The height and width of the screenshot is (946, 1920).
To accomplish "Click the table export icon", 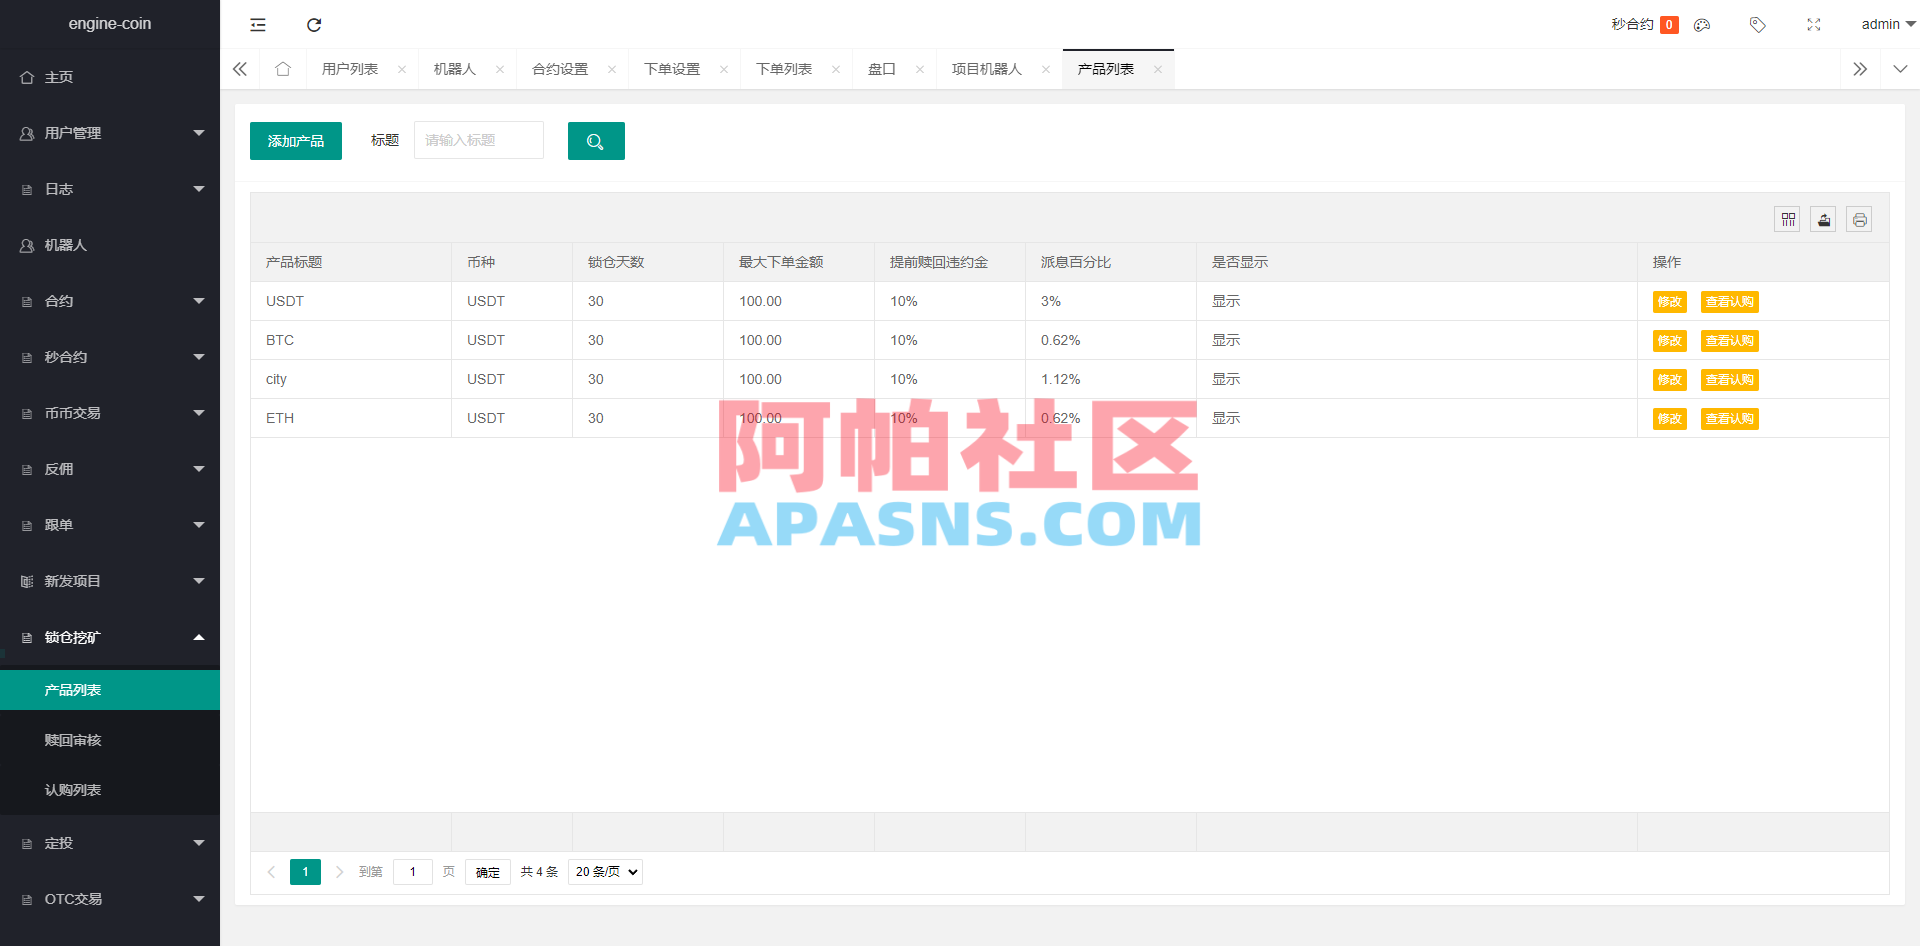I will point(1823,220).
